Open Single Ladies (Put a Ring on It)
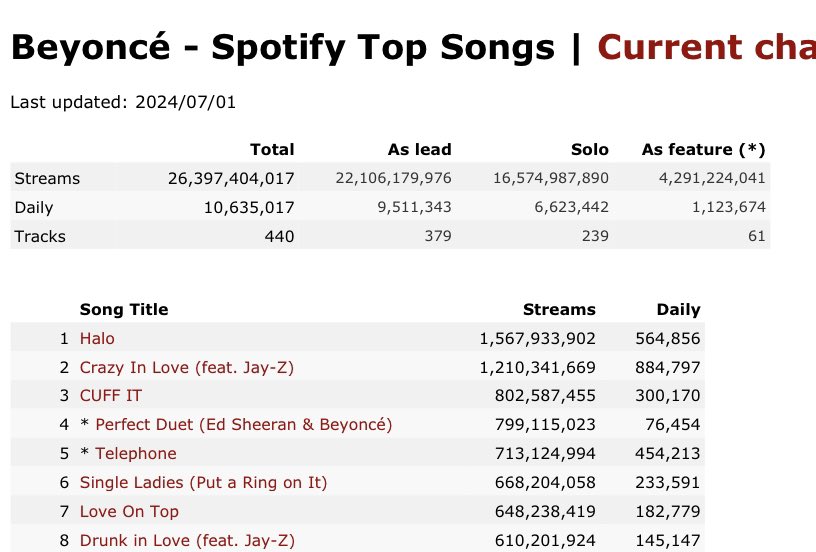This screenshot has height=552, width=816. [203, 483]
